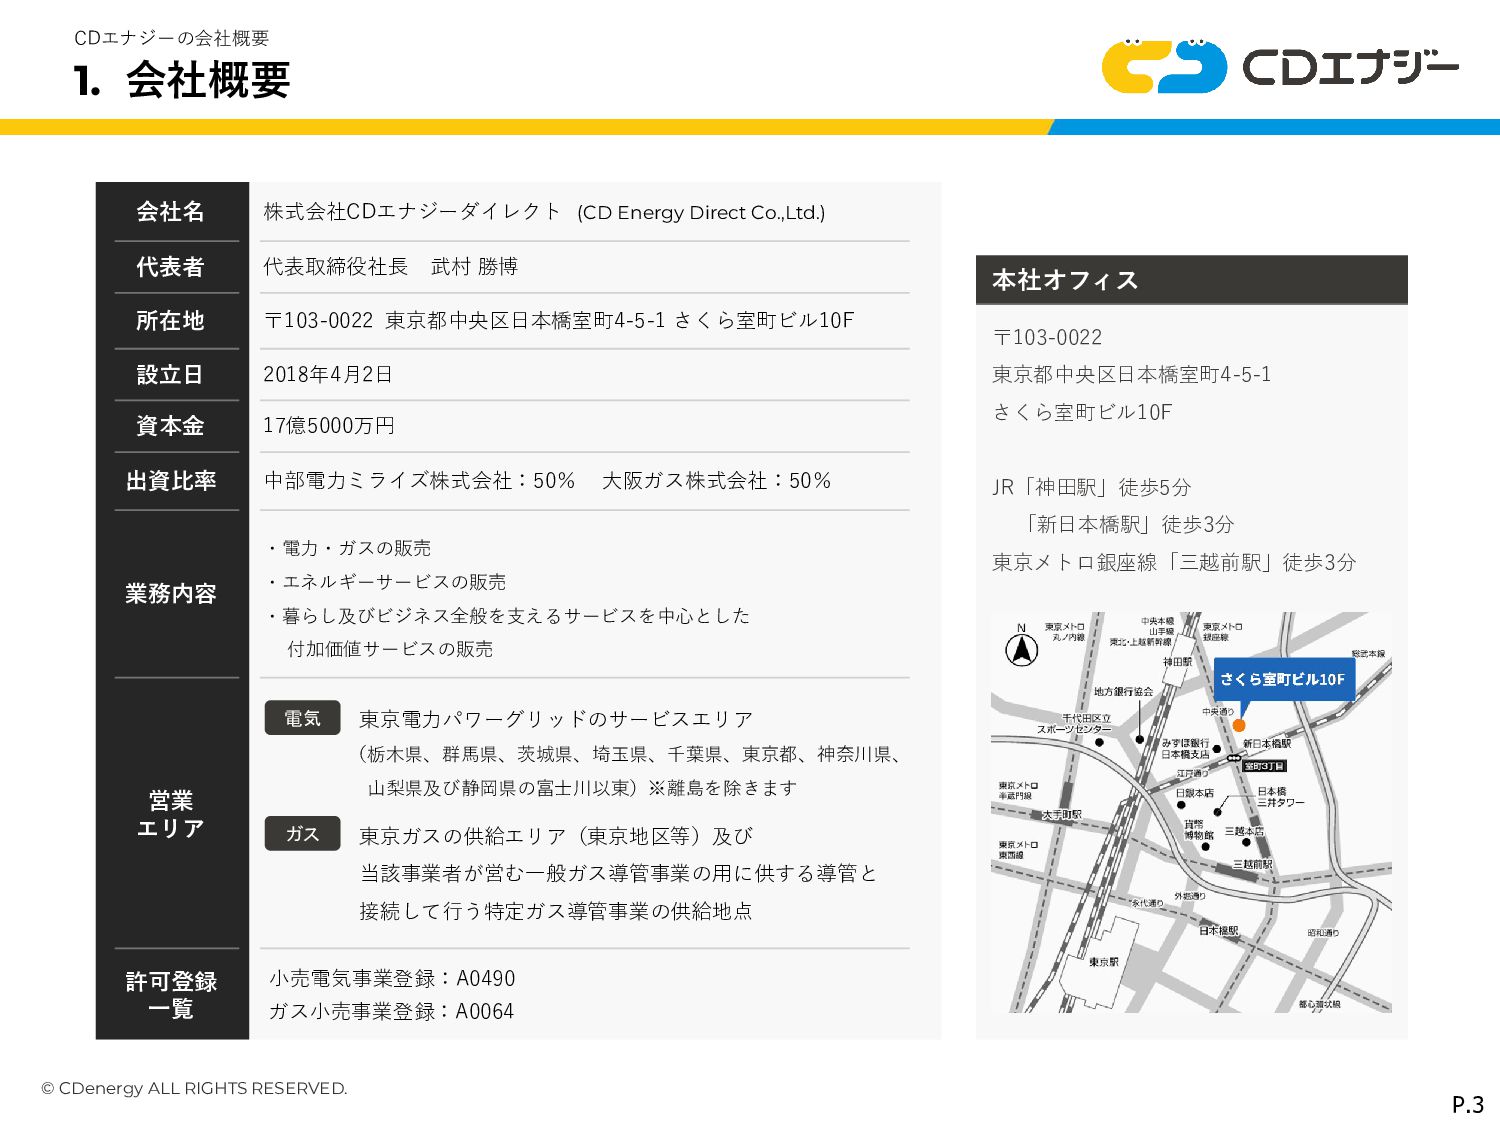1500x1125 pixels.
Task: Click the 大手町駅 label on the map
Action: (x=1062, y=814)
